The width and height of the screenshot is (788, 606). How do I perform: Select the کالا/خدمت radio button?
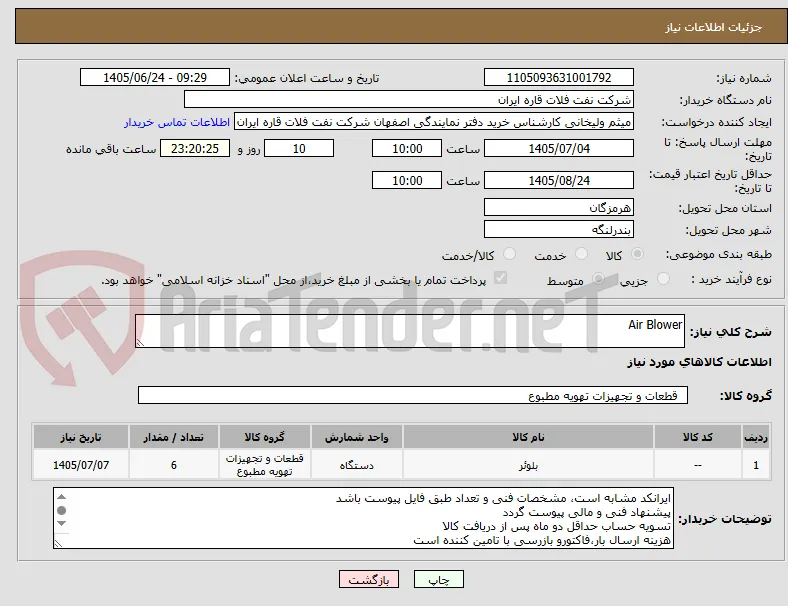coord(510,254)
